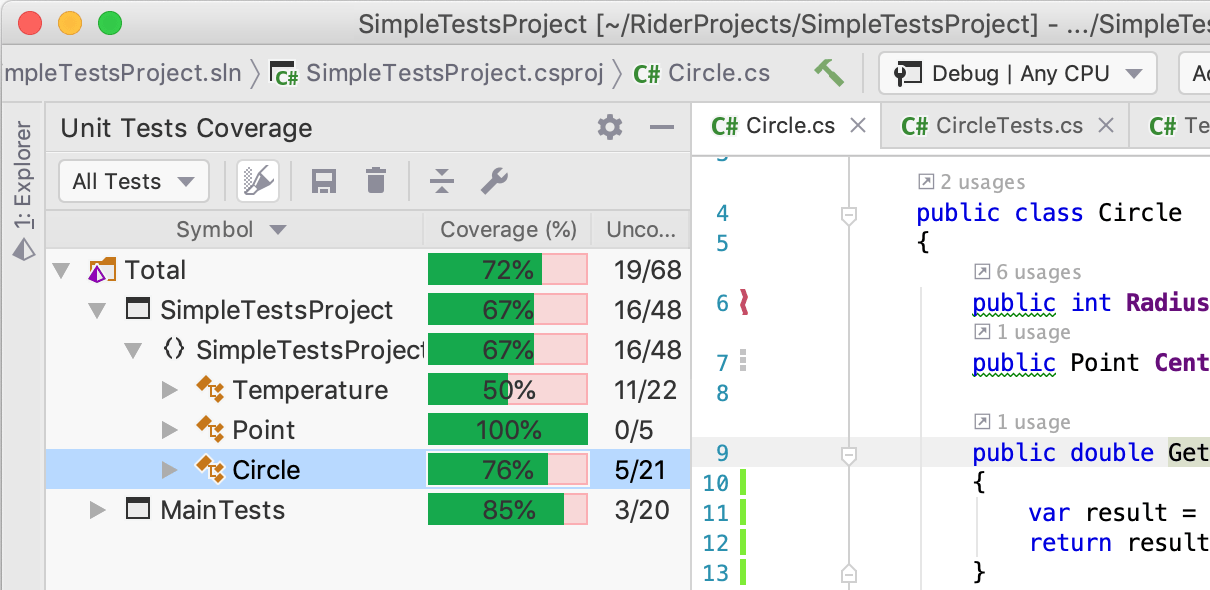
Task: Expand the MainTests tree node
Action: (x=98, y=510)
